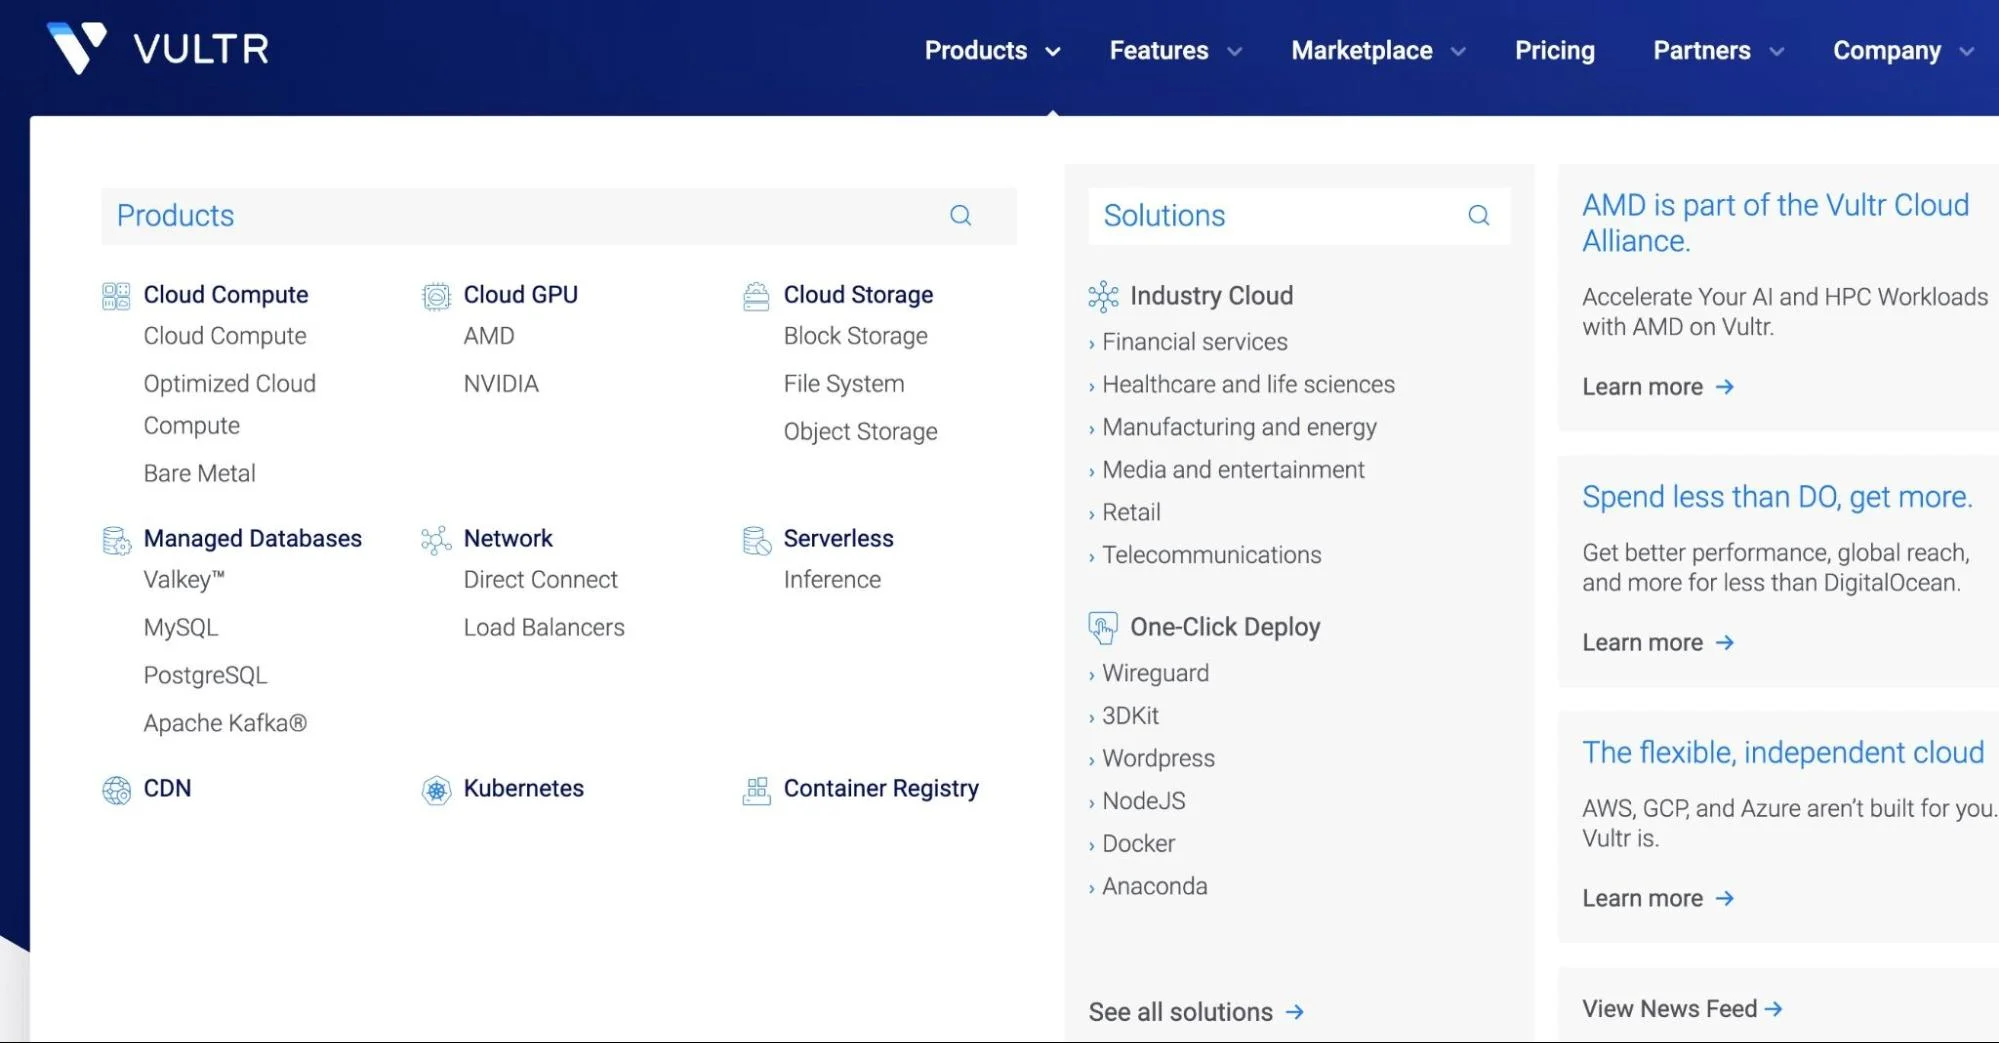Open Direct Connect under Network
The height and width of the screenshot is (1043, 1999).
tap(540, 580)
